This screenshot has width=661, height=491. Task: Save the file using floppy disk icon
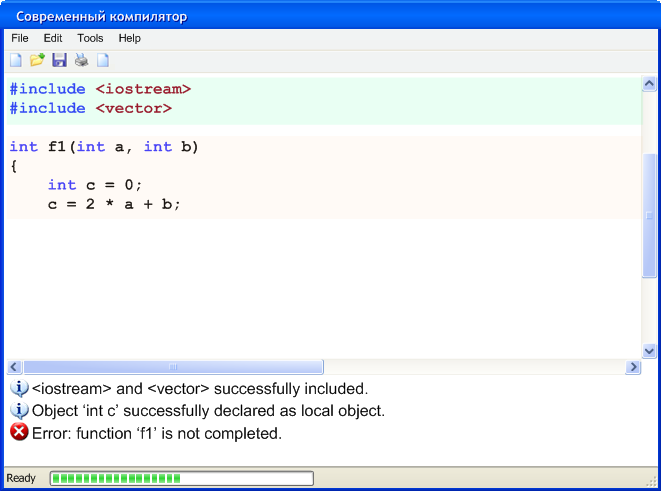coord(59,60)
